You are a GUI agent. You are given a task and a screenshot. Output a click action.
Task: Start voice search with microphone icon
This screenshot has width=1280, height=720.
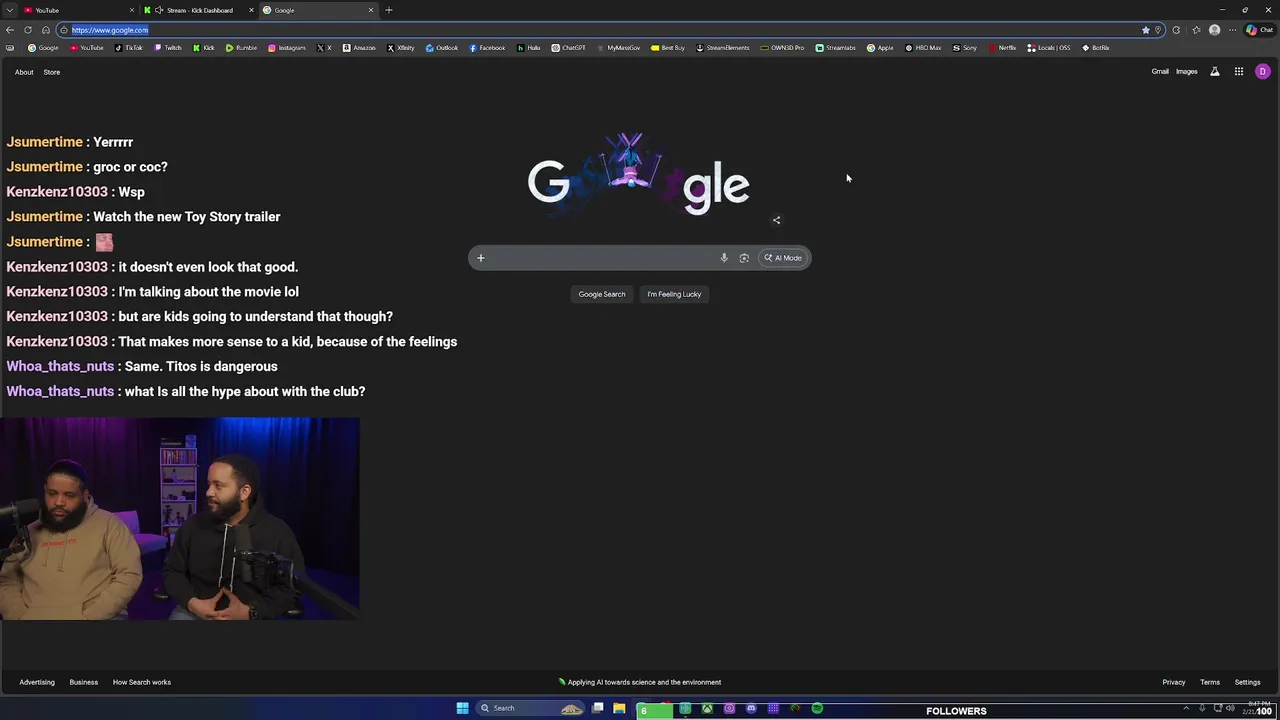[x=724, y=258]
